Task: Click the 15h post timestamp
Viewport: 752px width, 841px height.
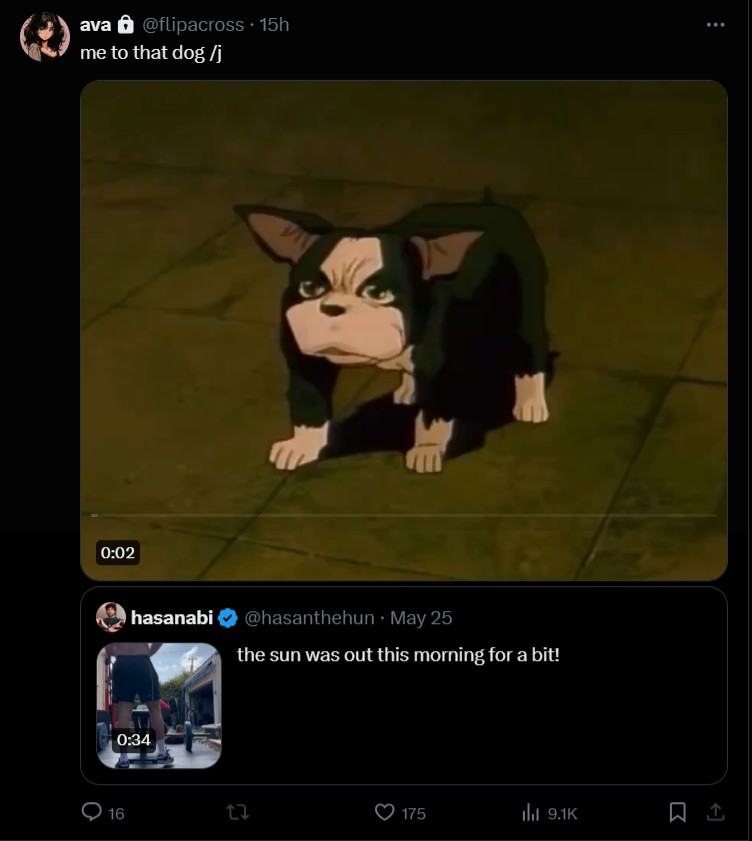Action: tap(274, 25)
